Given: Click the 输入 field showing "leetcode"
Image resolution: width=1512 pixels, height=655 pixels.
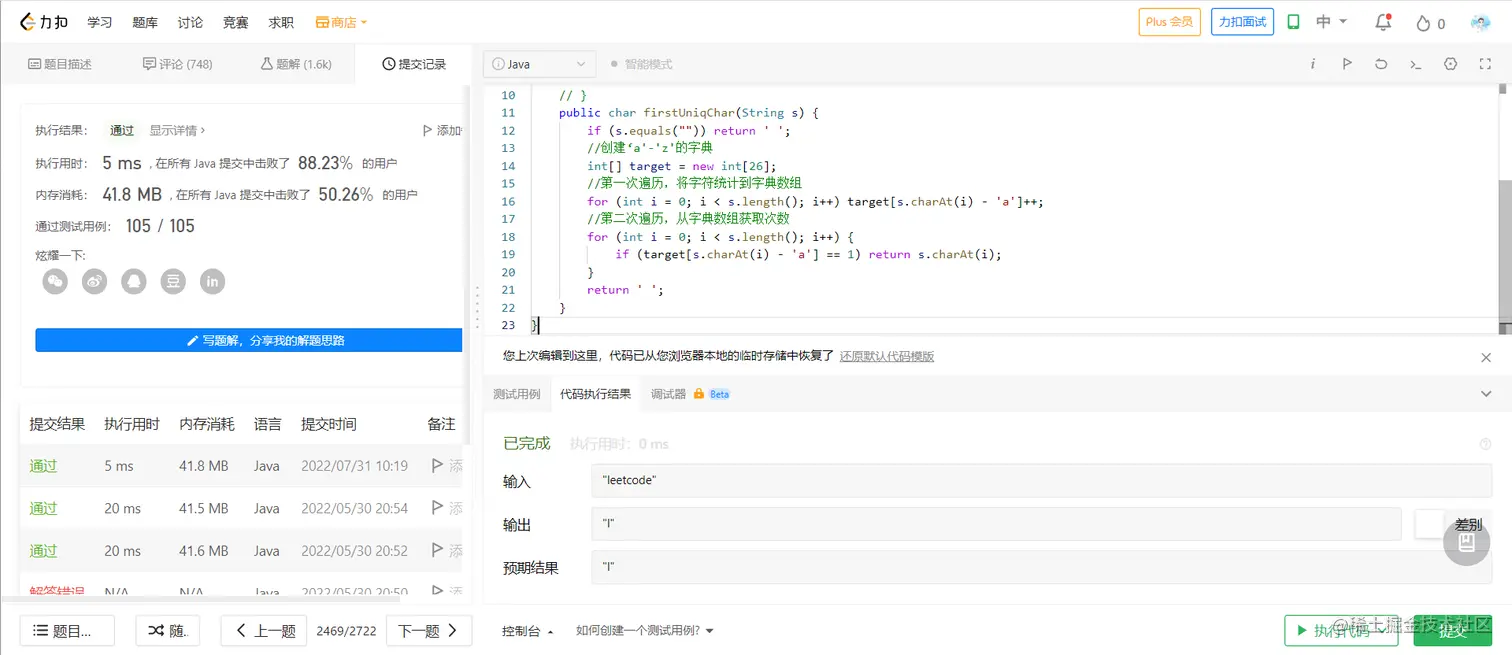Looking at the screenshot, I should click(1041, 481).
